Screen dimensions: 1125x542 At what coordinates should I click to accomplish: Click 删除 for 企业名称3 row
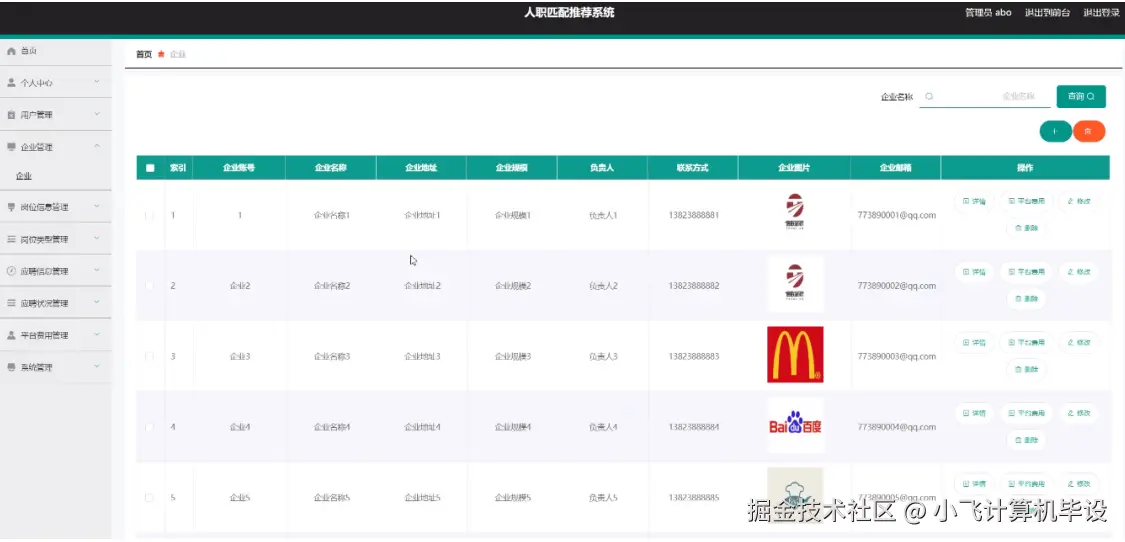1026,369
